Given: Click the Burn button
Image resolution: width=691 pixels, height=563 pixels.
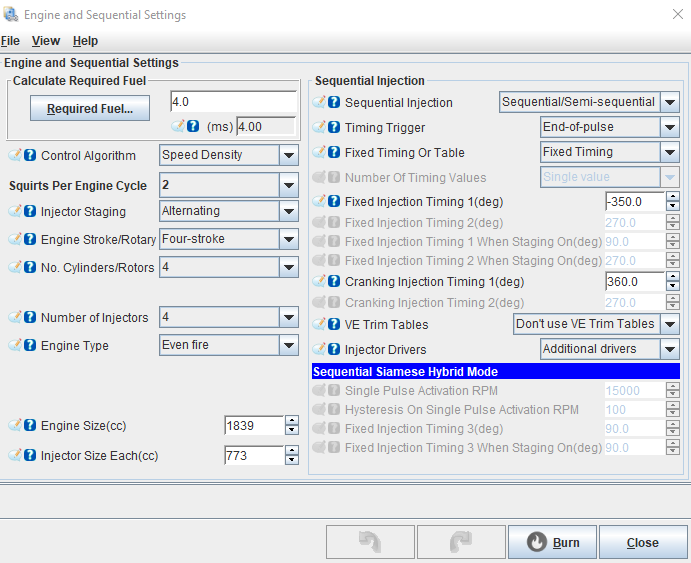Looking at the screenshot, I should tap(552, 542).
